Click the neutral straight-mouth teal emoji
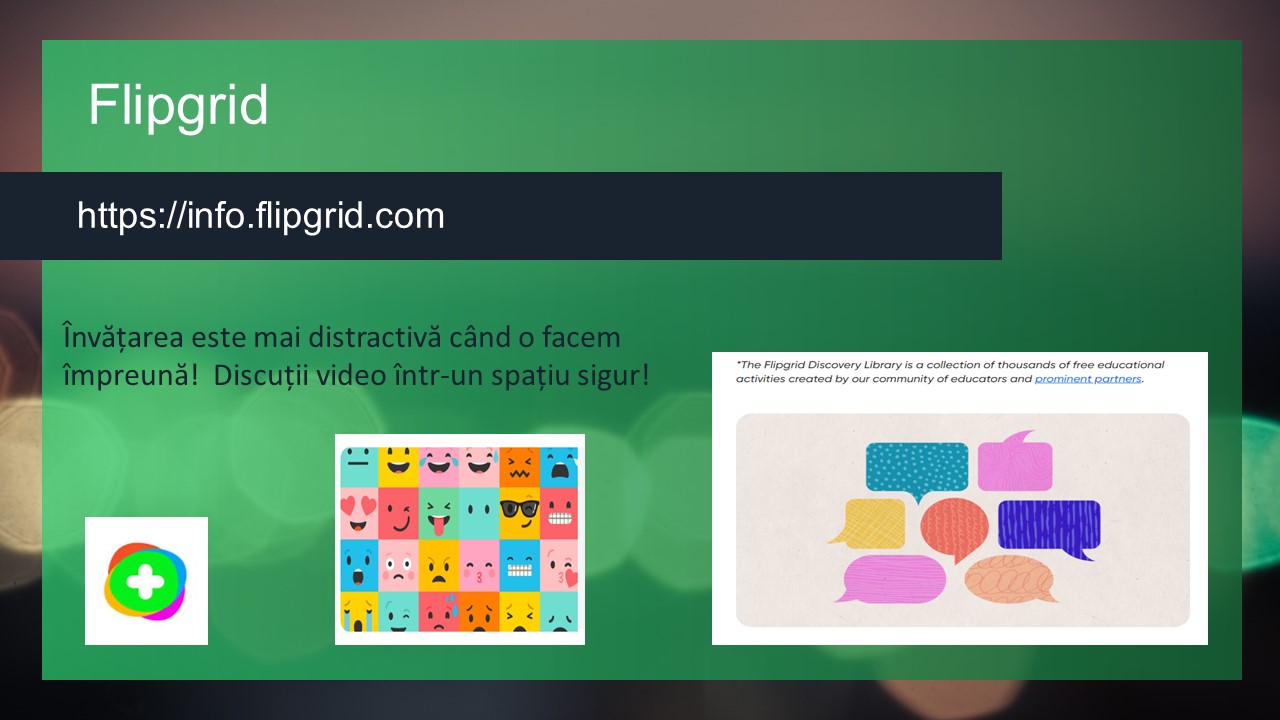Screen dimensions: 1280x720 (358, 466)
